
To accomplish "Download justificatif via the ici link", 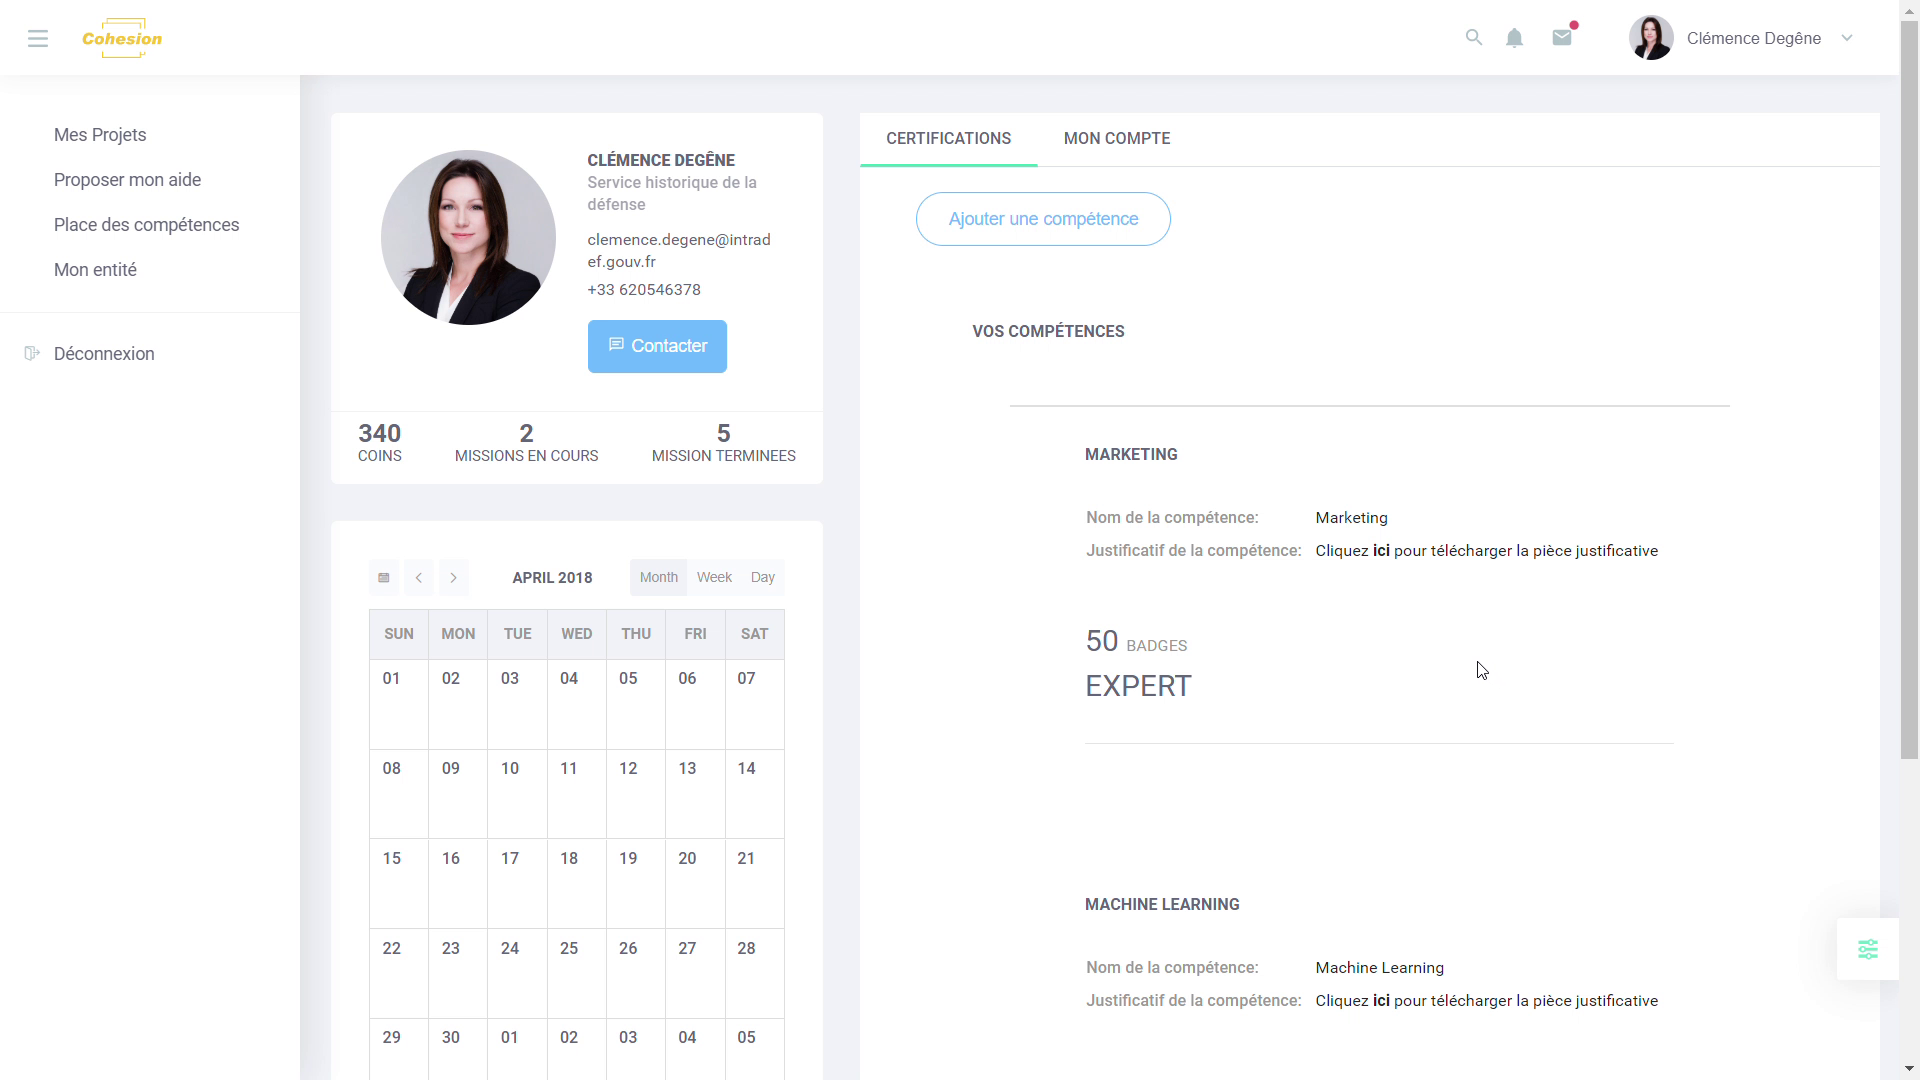I will 1381,551.
